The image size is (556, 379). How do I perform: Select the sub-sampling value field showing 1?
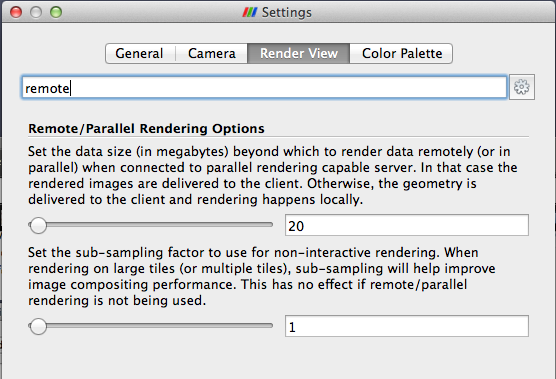(407, 326)
